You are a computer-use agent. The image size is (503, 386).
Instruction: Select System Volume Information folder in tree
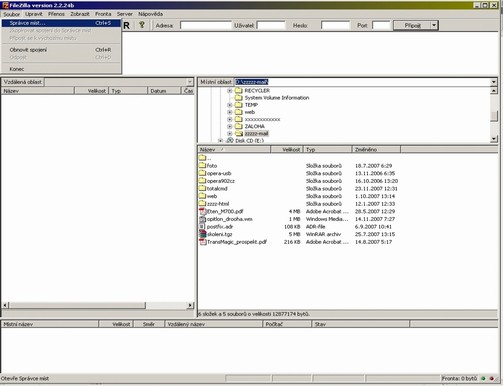[272, 98]
